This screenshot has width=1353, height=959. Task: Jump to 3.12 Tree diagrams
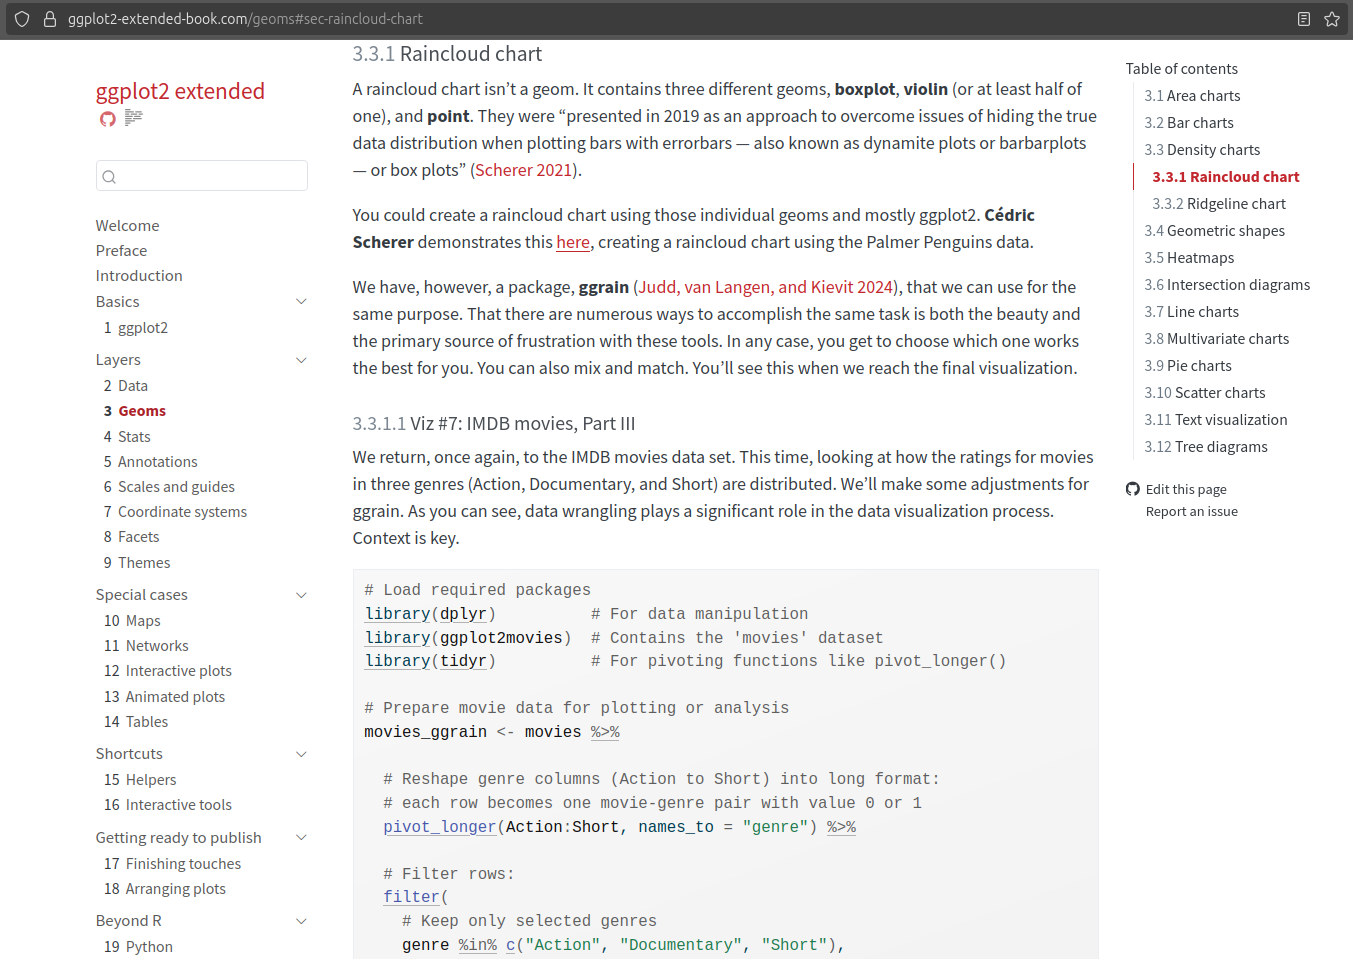(x=1206, y=447)
